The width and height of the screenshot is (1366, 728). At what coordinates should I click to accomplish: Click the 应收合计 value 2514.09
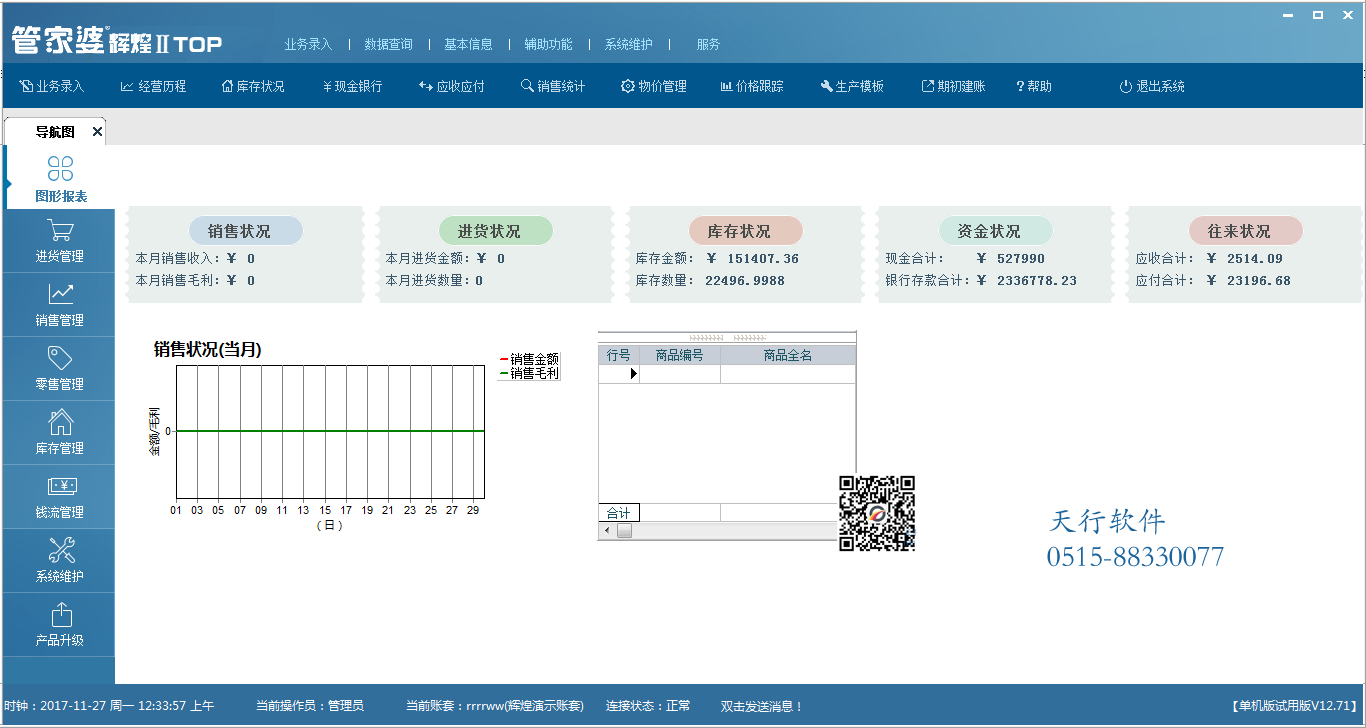click(x=1255, y=259)
